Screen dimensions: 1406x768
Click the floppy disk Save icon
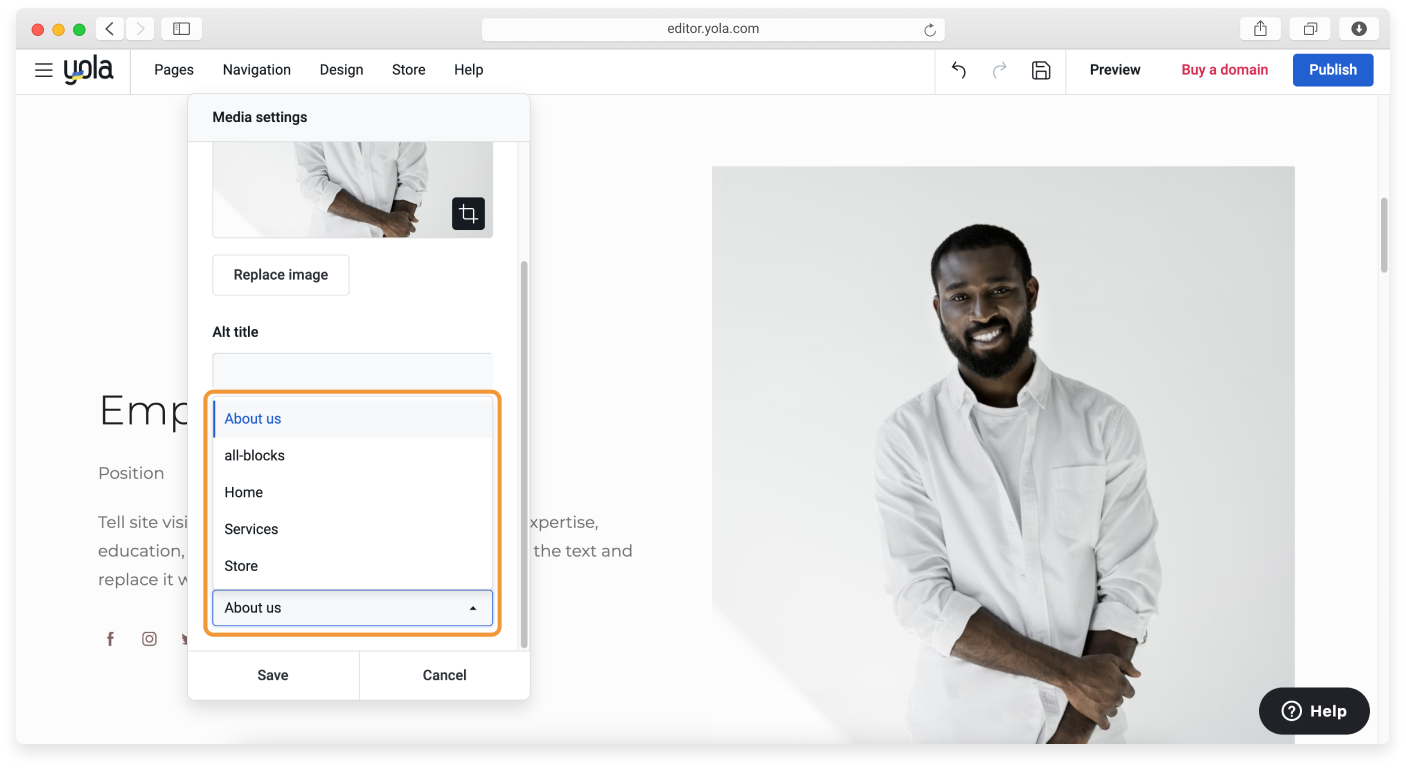pyautogui.click(x=1041, y=70)
